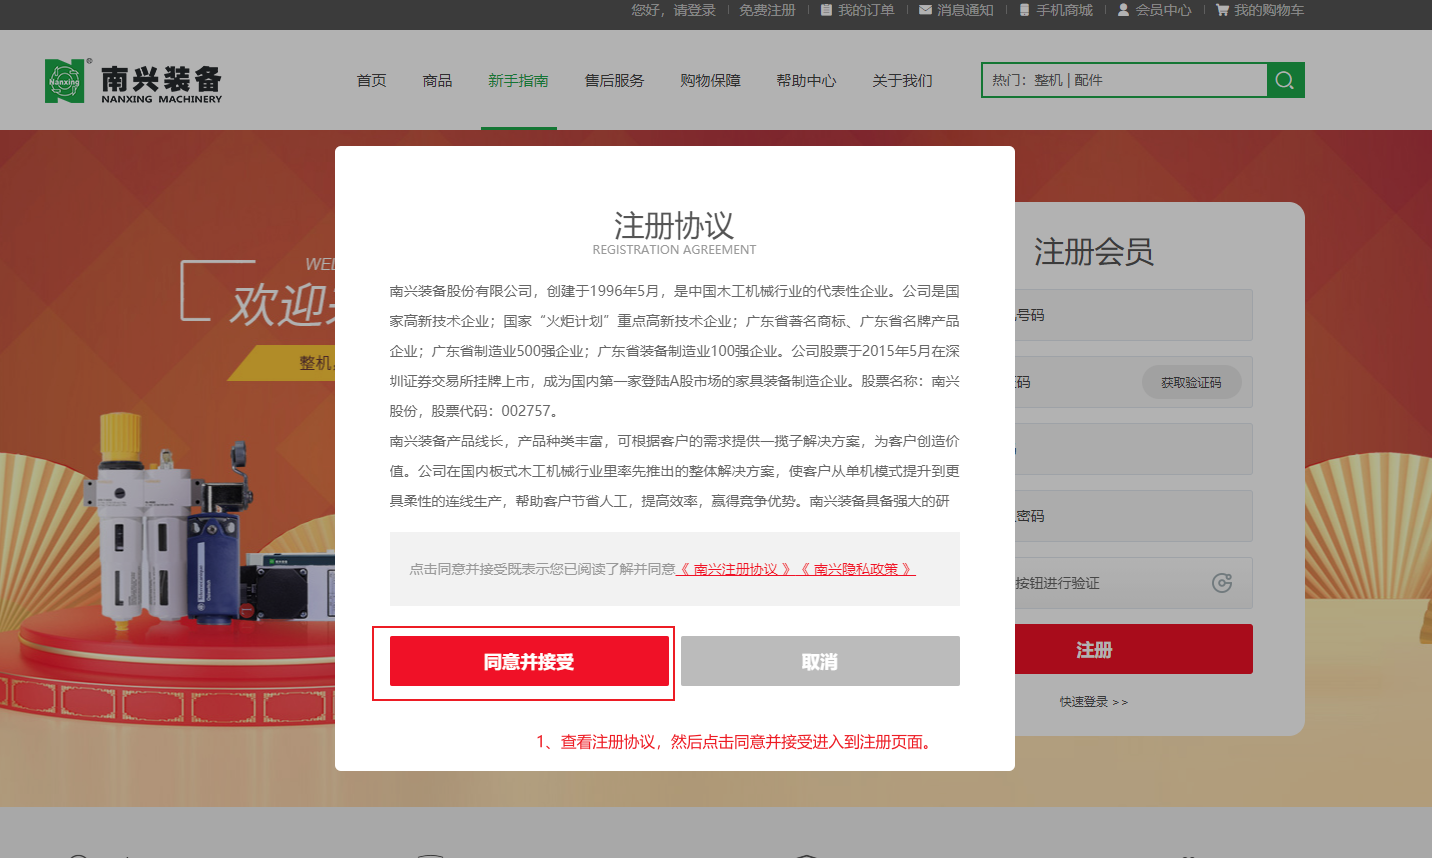The width and height of the screenshot is (1432, 858).
Task: Open 《南兴隐私政策》 link
Action: 856,569
